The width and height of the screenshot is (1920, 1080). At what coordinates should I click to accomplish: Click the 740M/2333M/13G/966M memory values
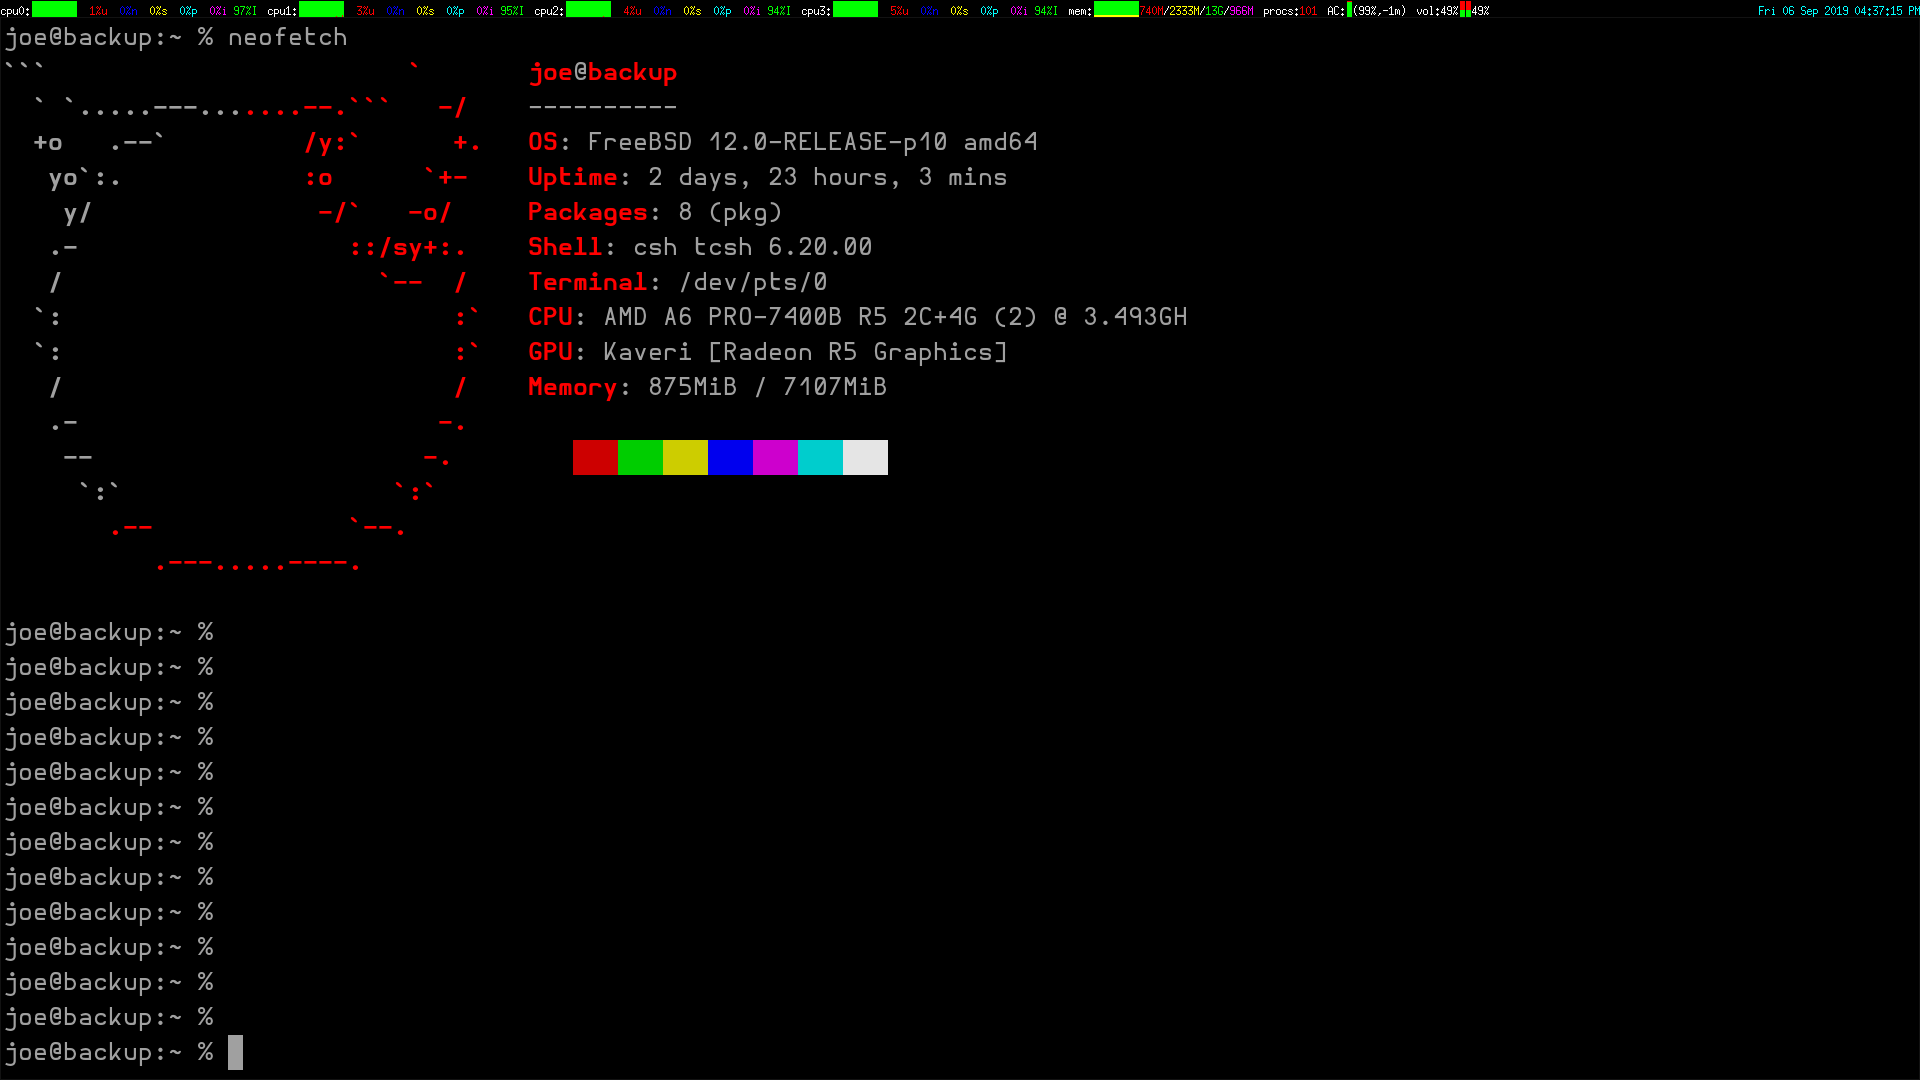(x=1197, y=11)
